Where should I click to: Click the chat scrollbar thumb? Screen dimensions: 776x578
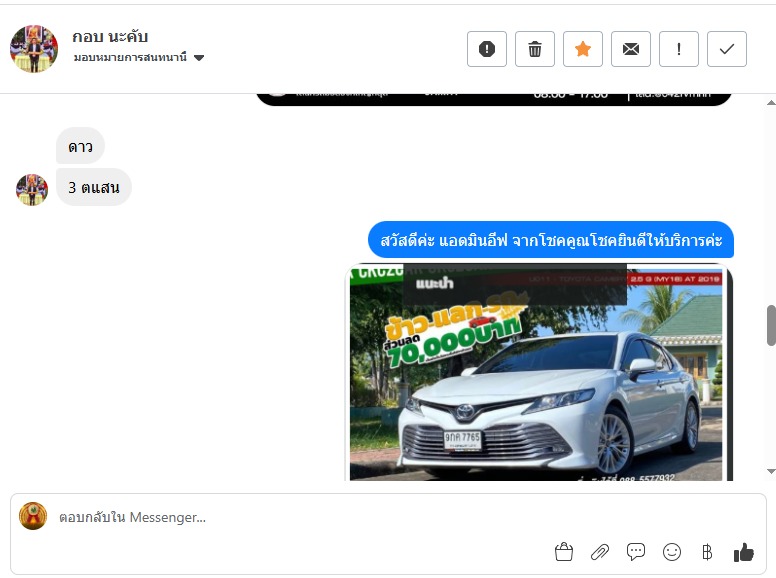click(x=771, y=326)
